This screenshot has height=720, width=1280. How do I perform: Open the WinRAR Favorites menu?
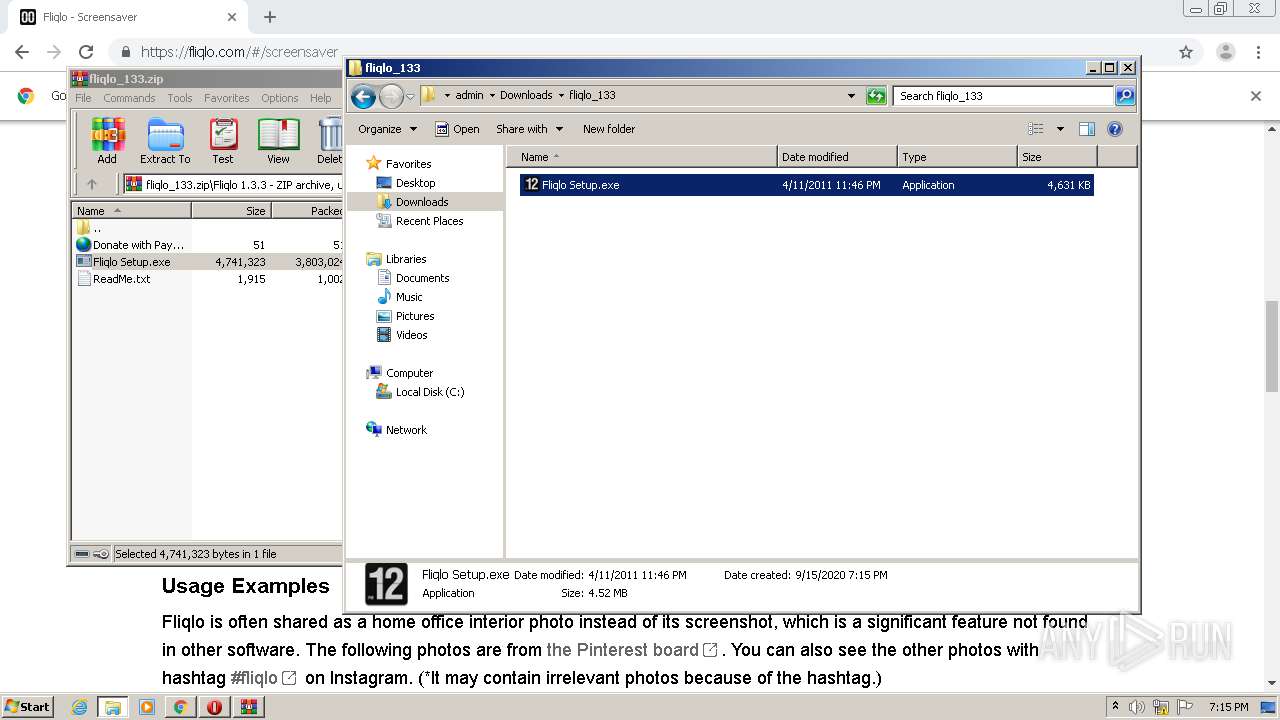[227, 98]
